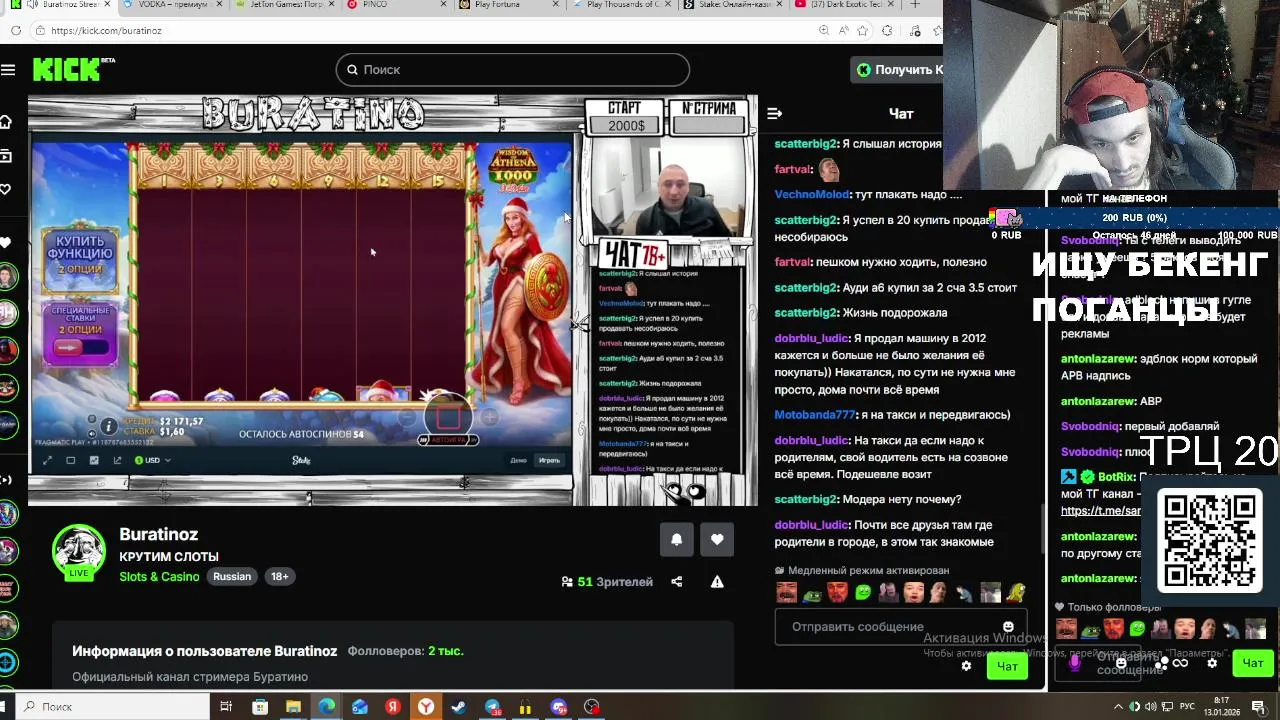Viewport: 1280px width, 720px height.
Task: Switch to PINCO browser tab
Action: tap(395, 5)
